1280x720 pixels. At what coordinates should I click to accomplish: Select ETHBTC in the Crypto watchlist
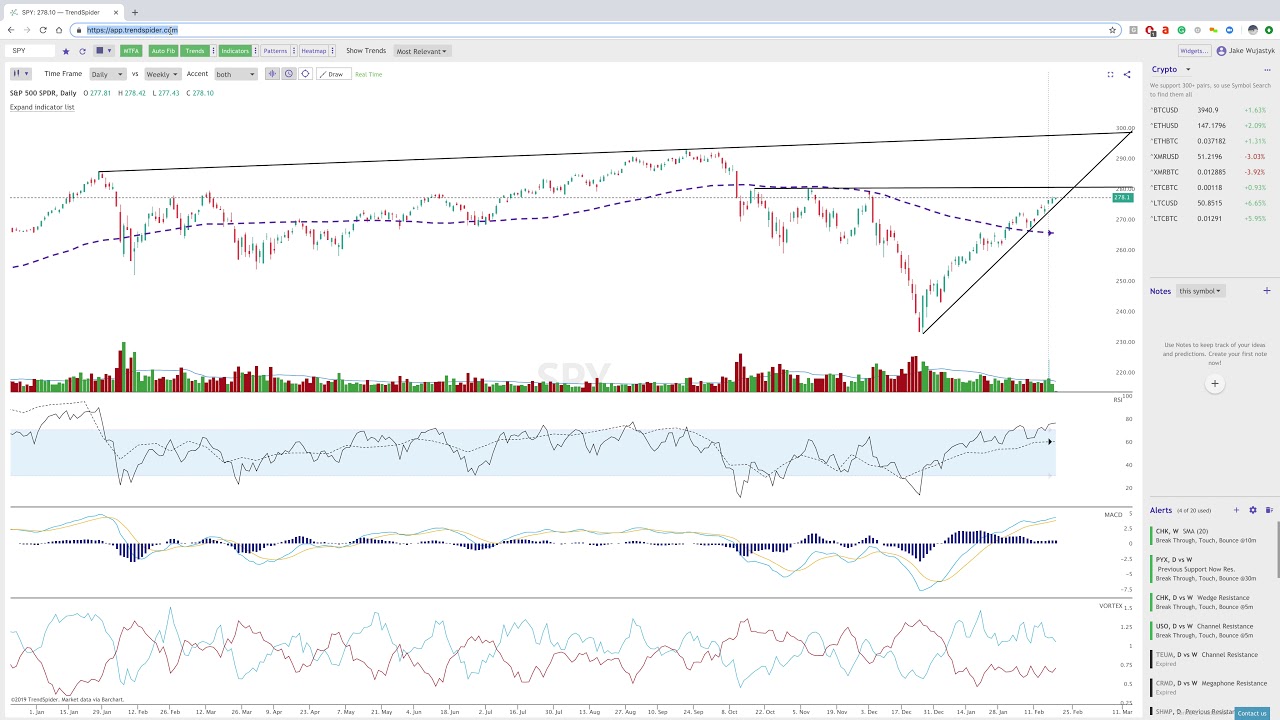click(1210, 141)
